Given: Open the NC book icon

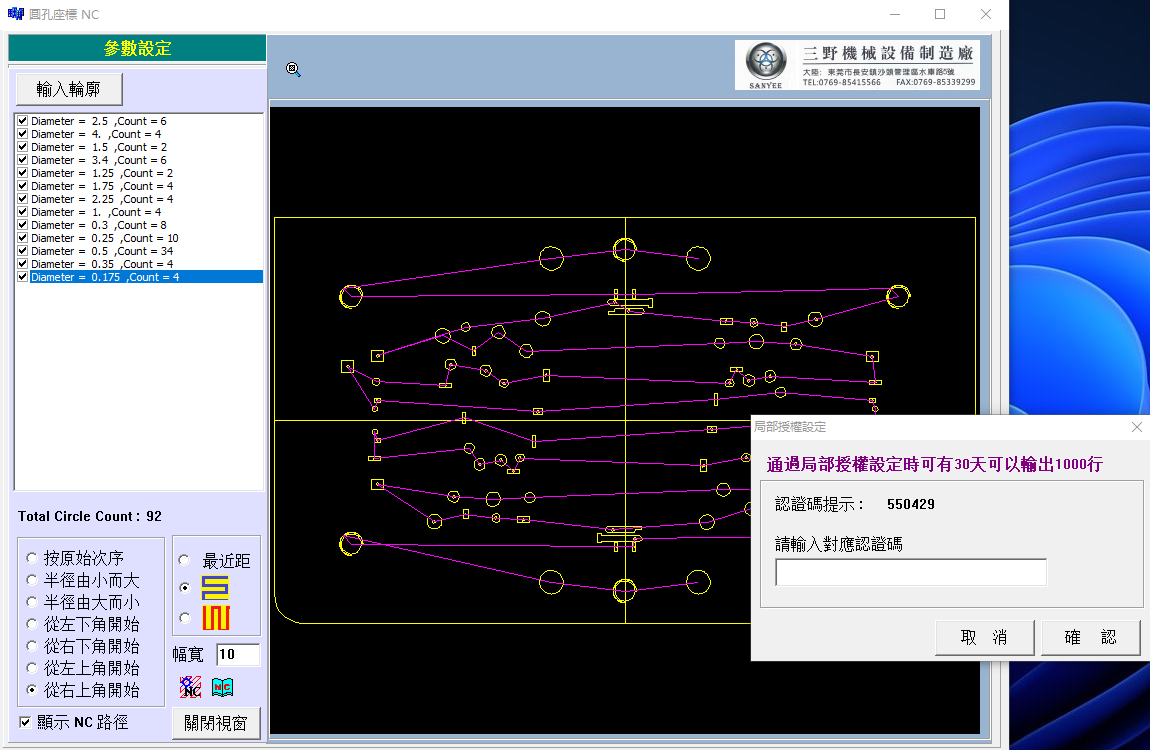Looking at the screenshot, I should point(222,687).
